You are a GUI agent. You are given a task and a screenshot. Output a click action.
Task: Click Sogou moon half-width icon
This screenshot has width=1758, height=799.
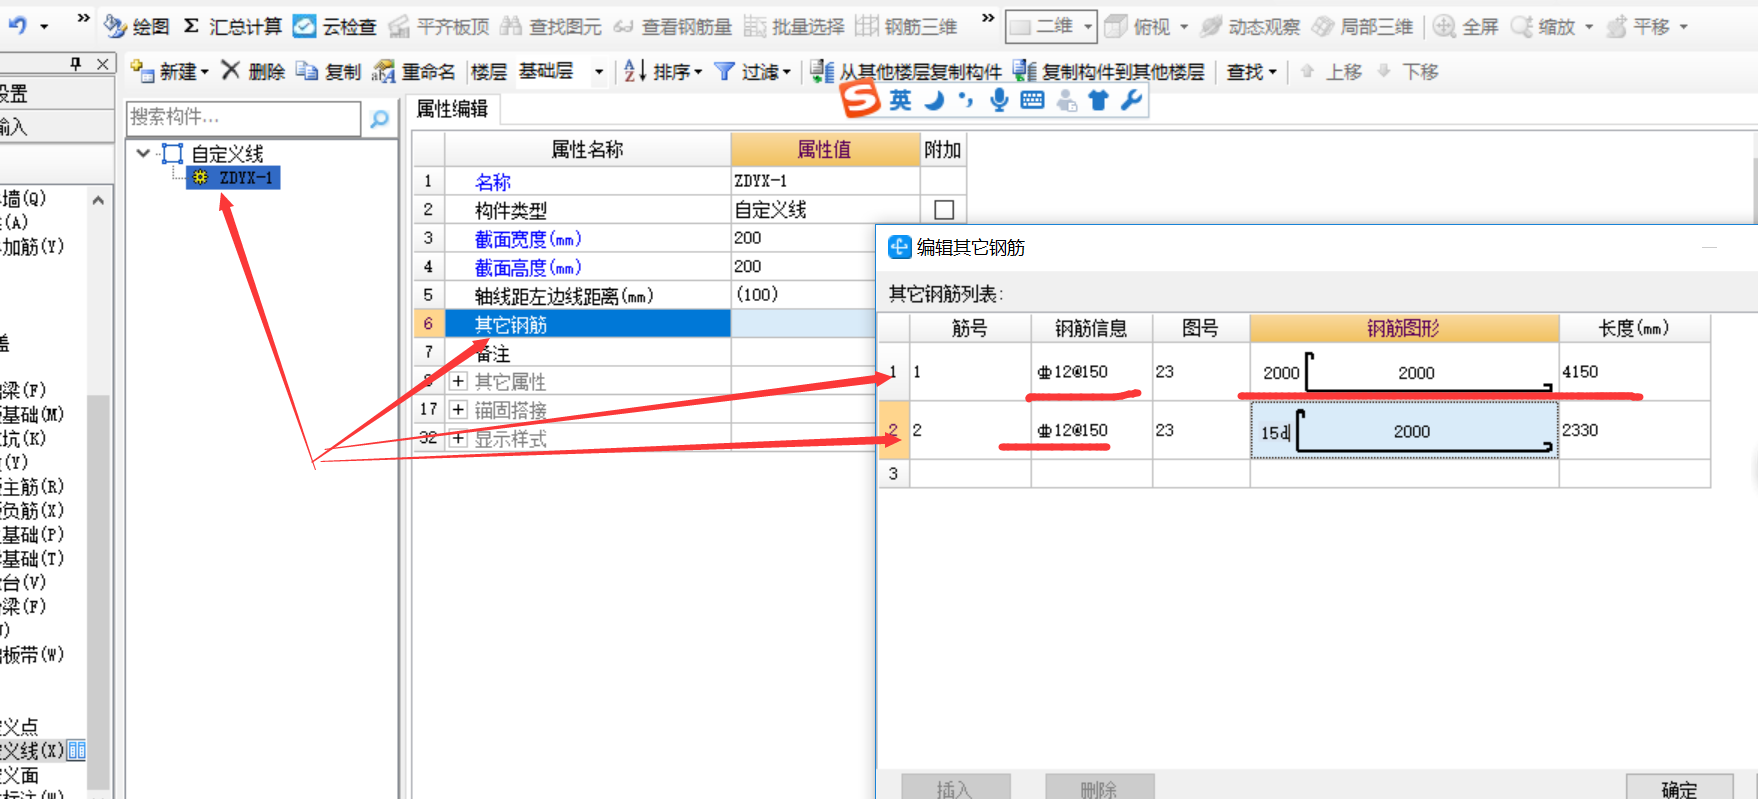point(935,100)
